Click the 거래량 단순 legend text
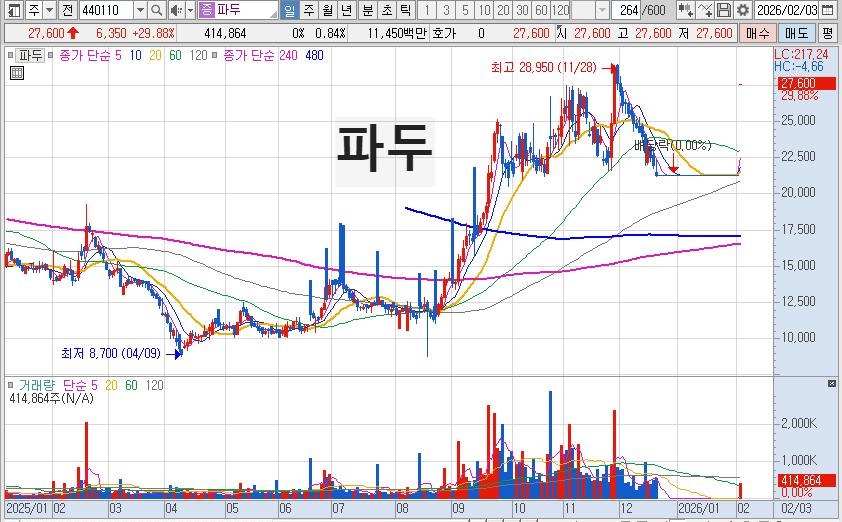The width and height of the screenshot is (842, 522). pyautogui.click(x=58, y=385)
